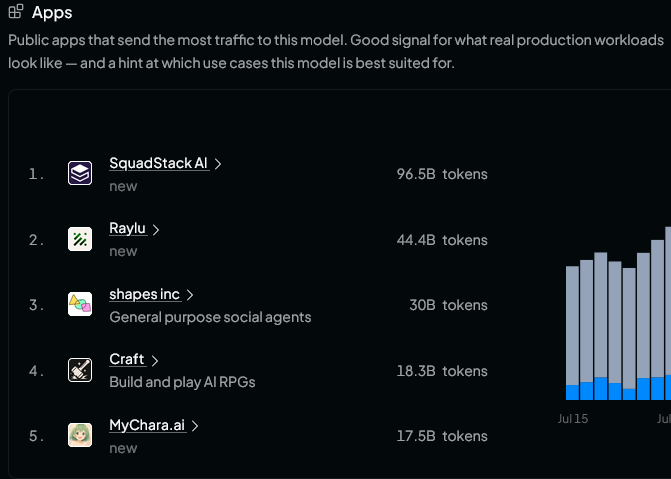The height and width of the screenshot is (479, 671).
Task: Click the chevron next to Craft
Action: 154,361
